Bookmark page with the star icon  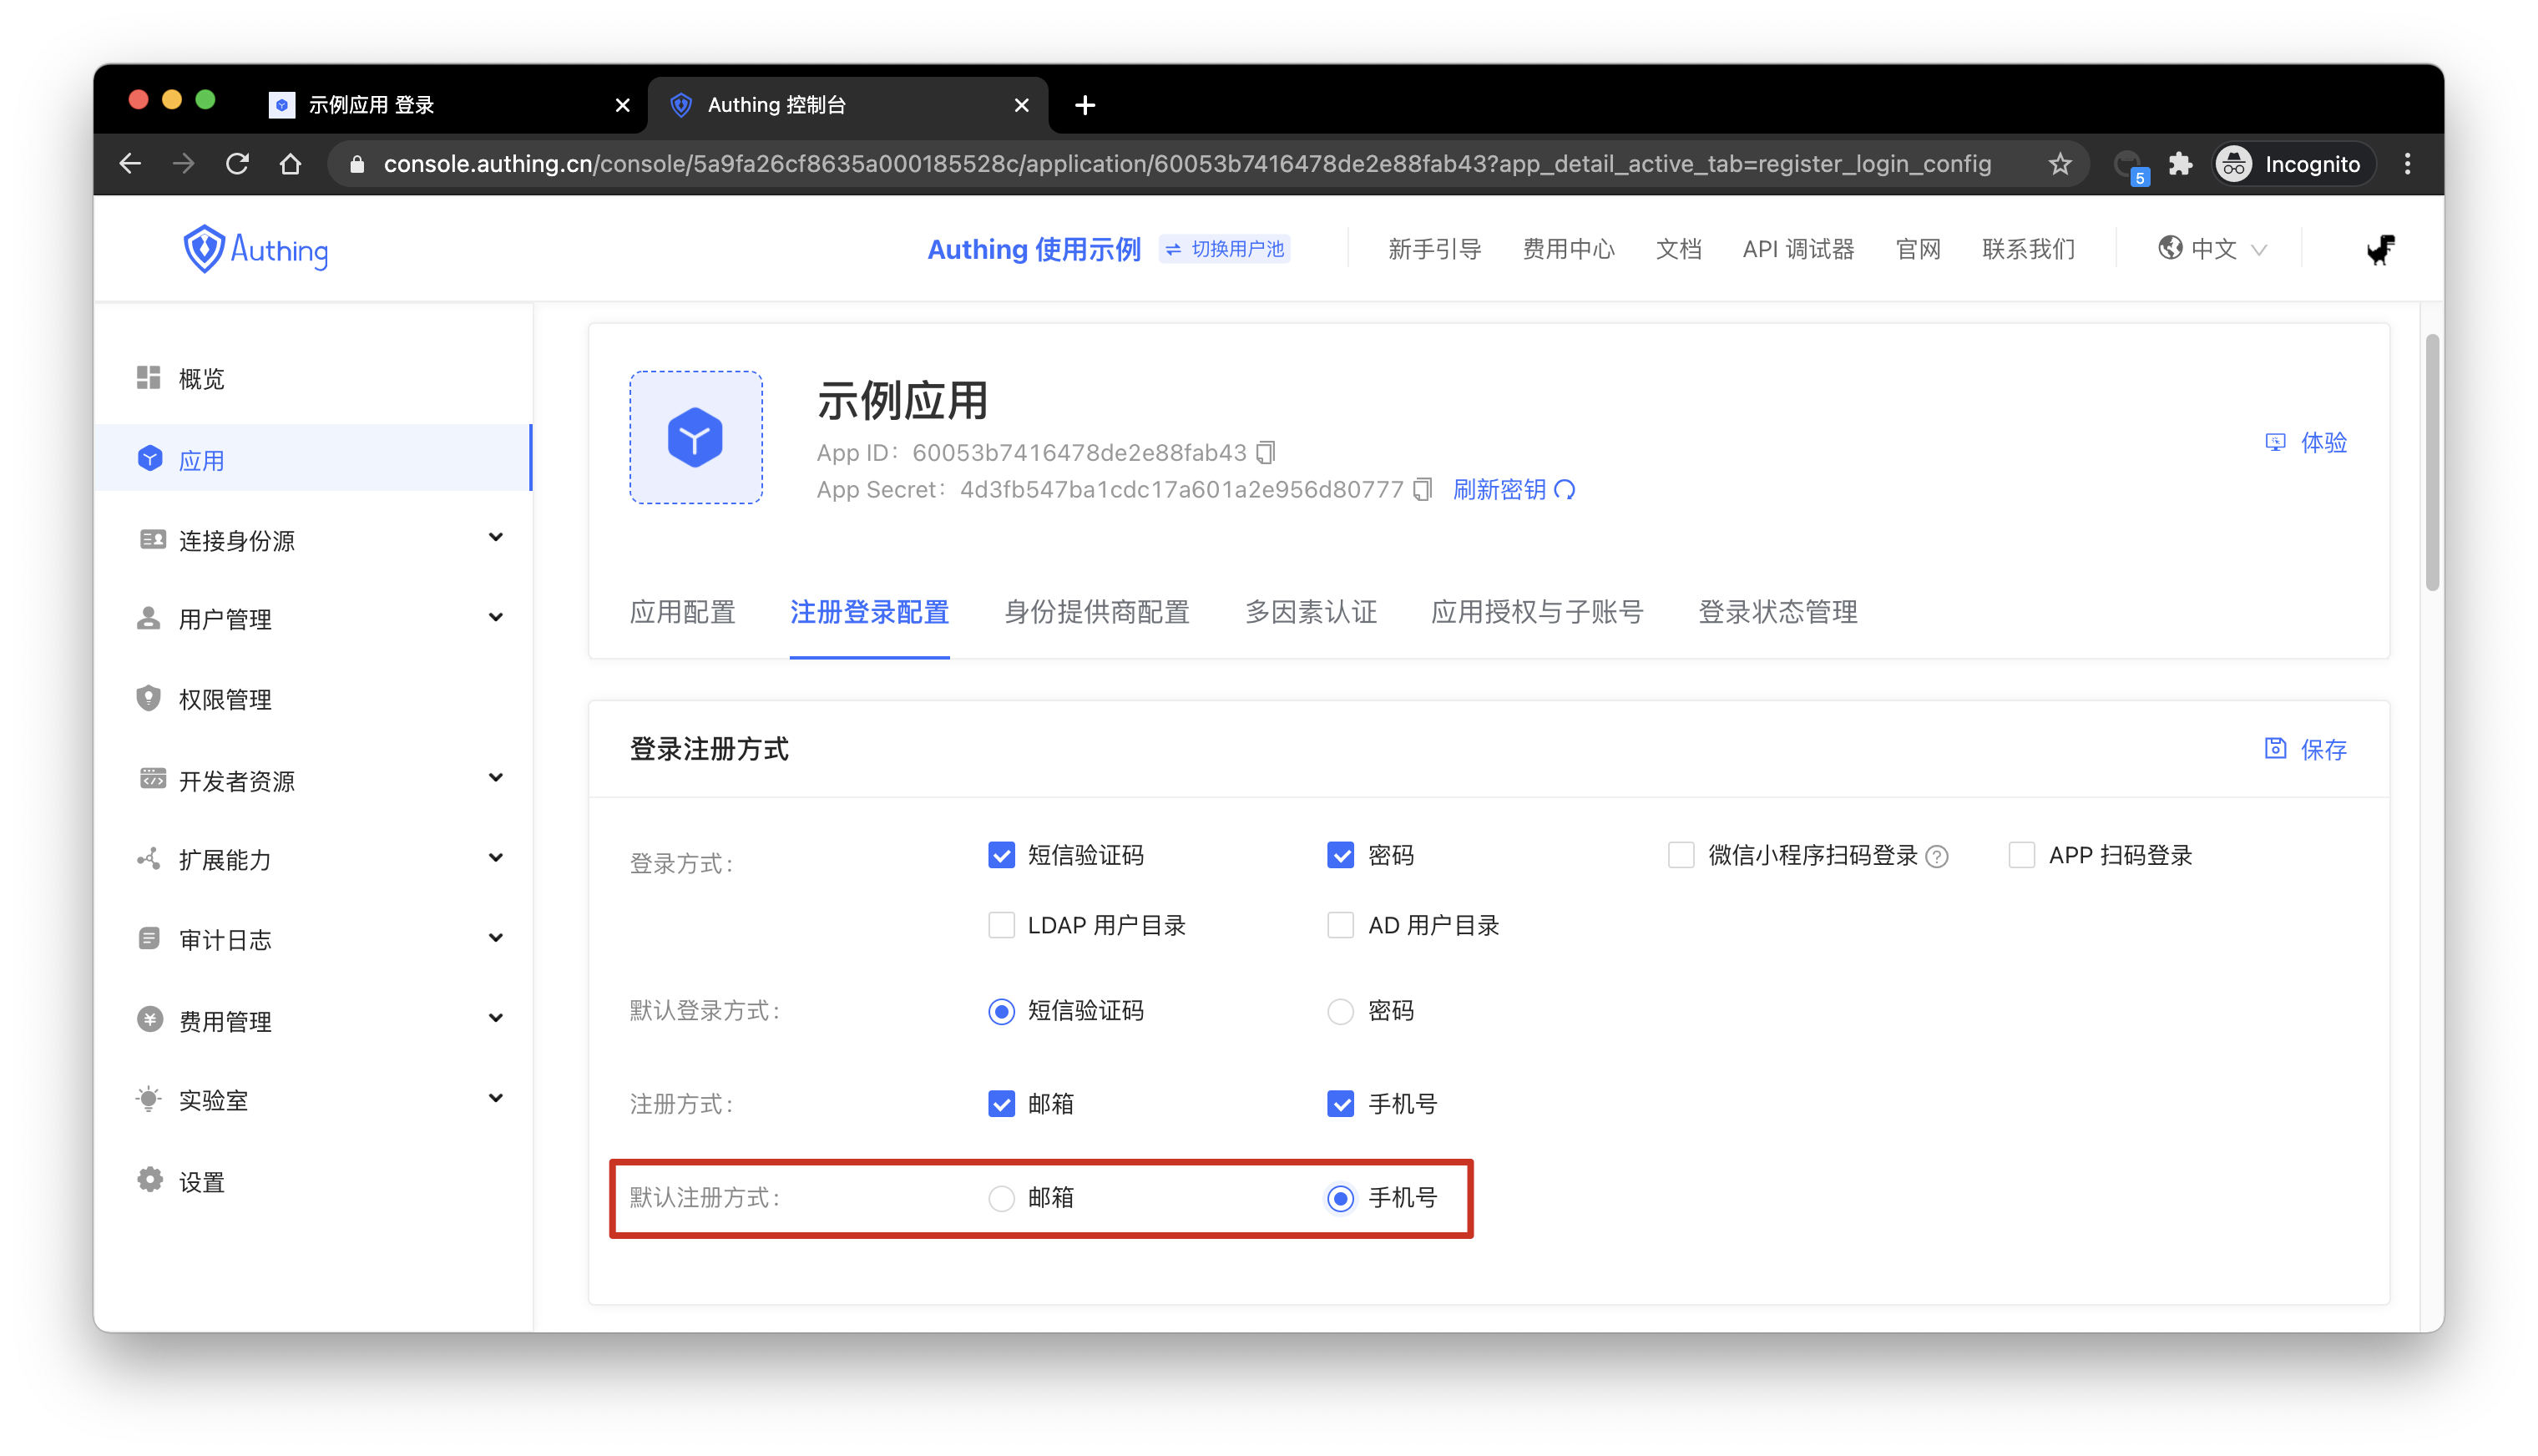[2059, 164]
